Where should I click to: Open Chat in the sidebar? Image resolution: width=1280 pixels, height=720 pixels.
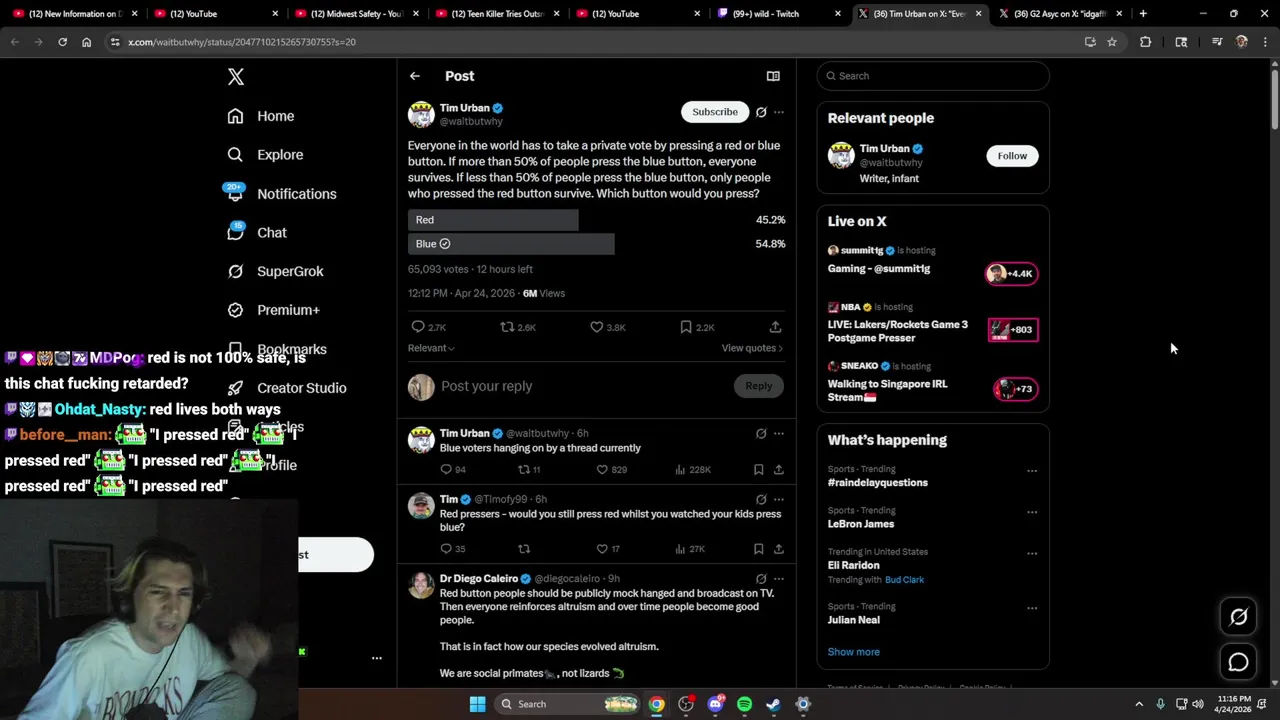point(257,232)
